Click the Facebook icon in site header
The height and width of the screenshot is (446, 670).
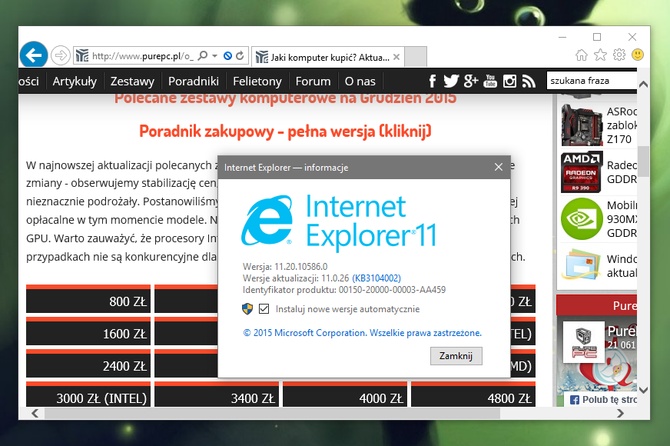point(432,81)
